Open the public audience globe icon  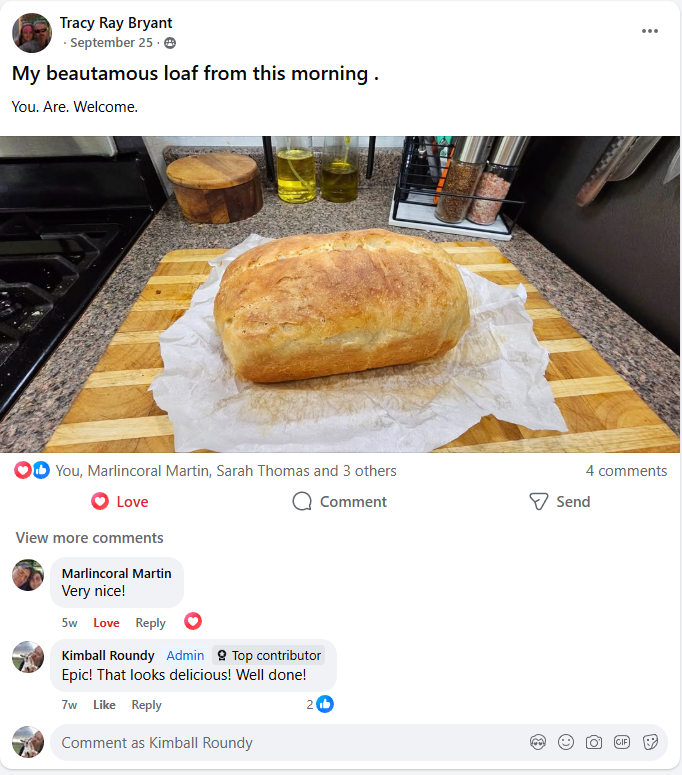(x=170, y=43)
